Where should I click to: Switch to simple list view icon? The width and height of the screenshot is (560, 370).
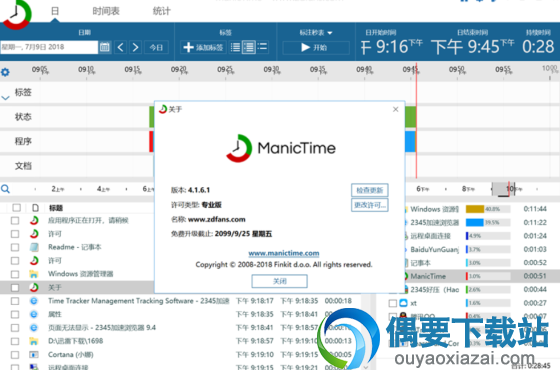(x=235, y=47)
